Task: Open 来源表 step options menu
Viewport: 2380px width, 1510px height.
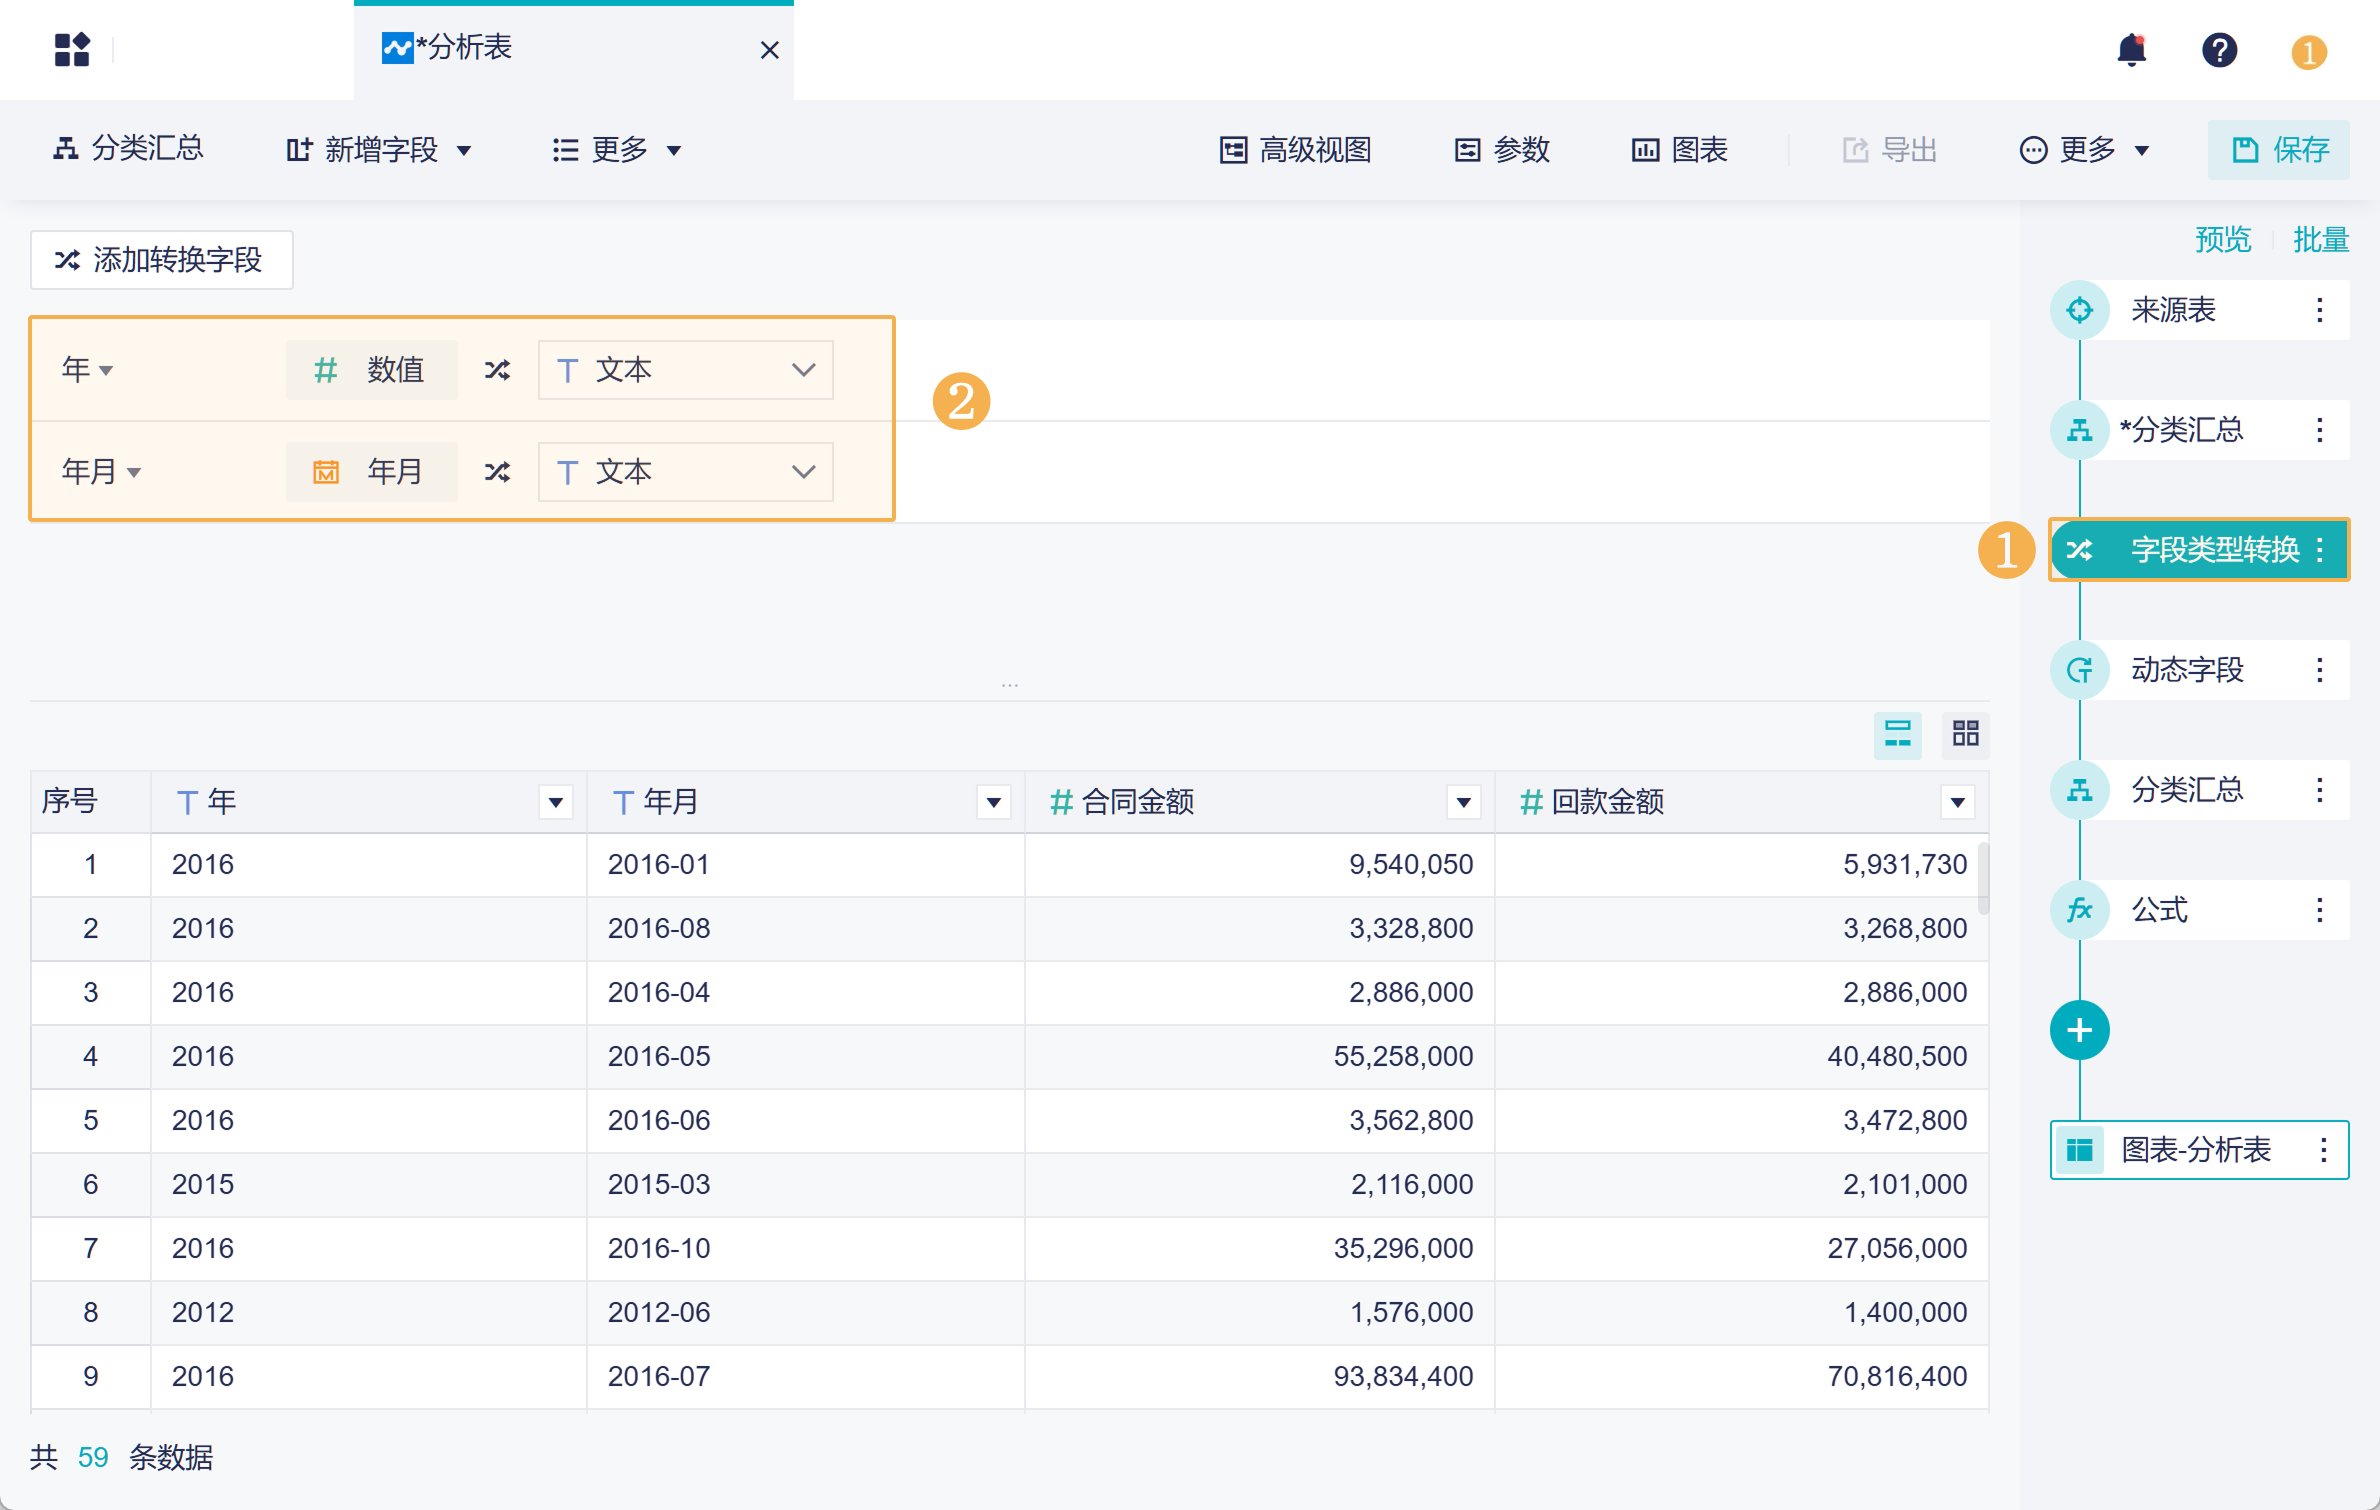Action: point(2319,310)
